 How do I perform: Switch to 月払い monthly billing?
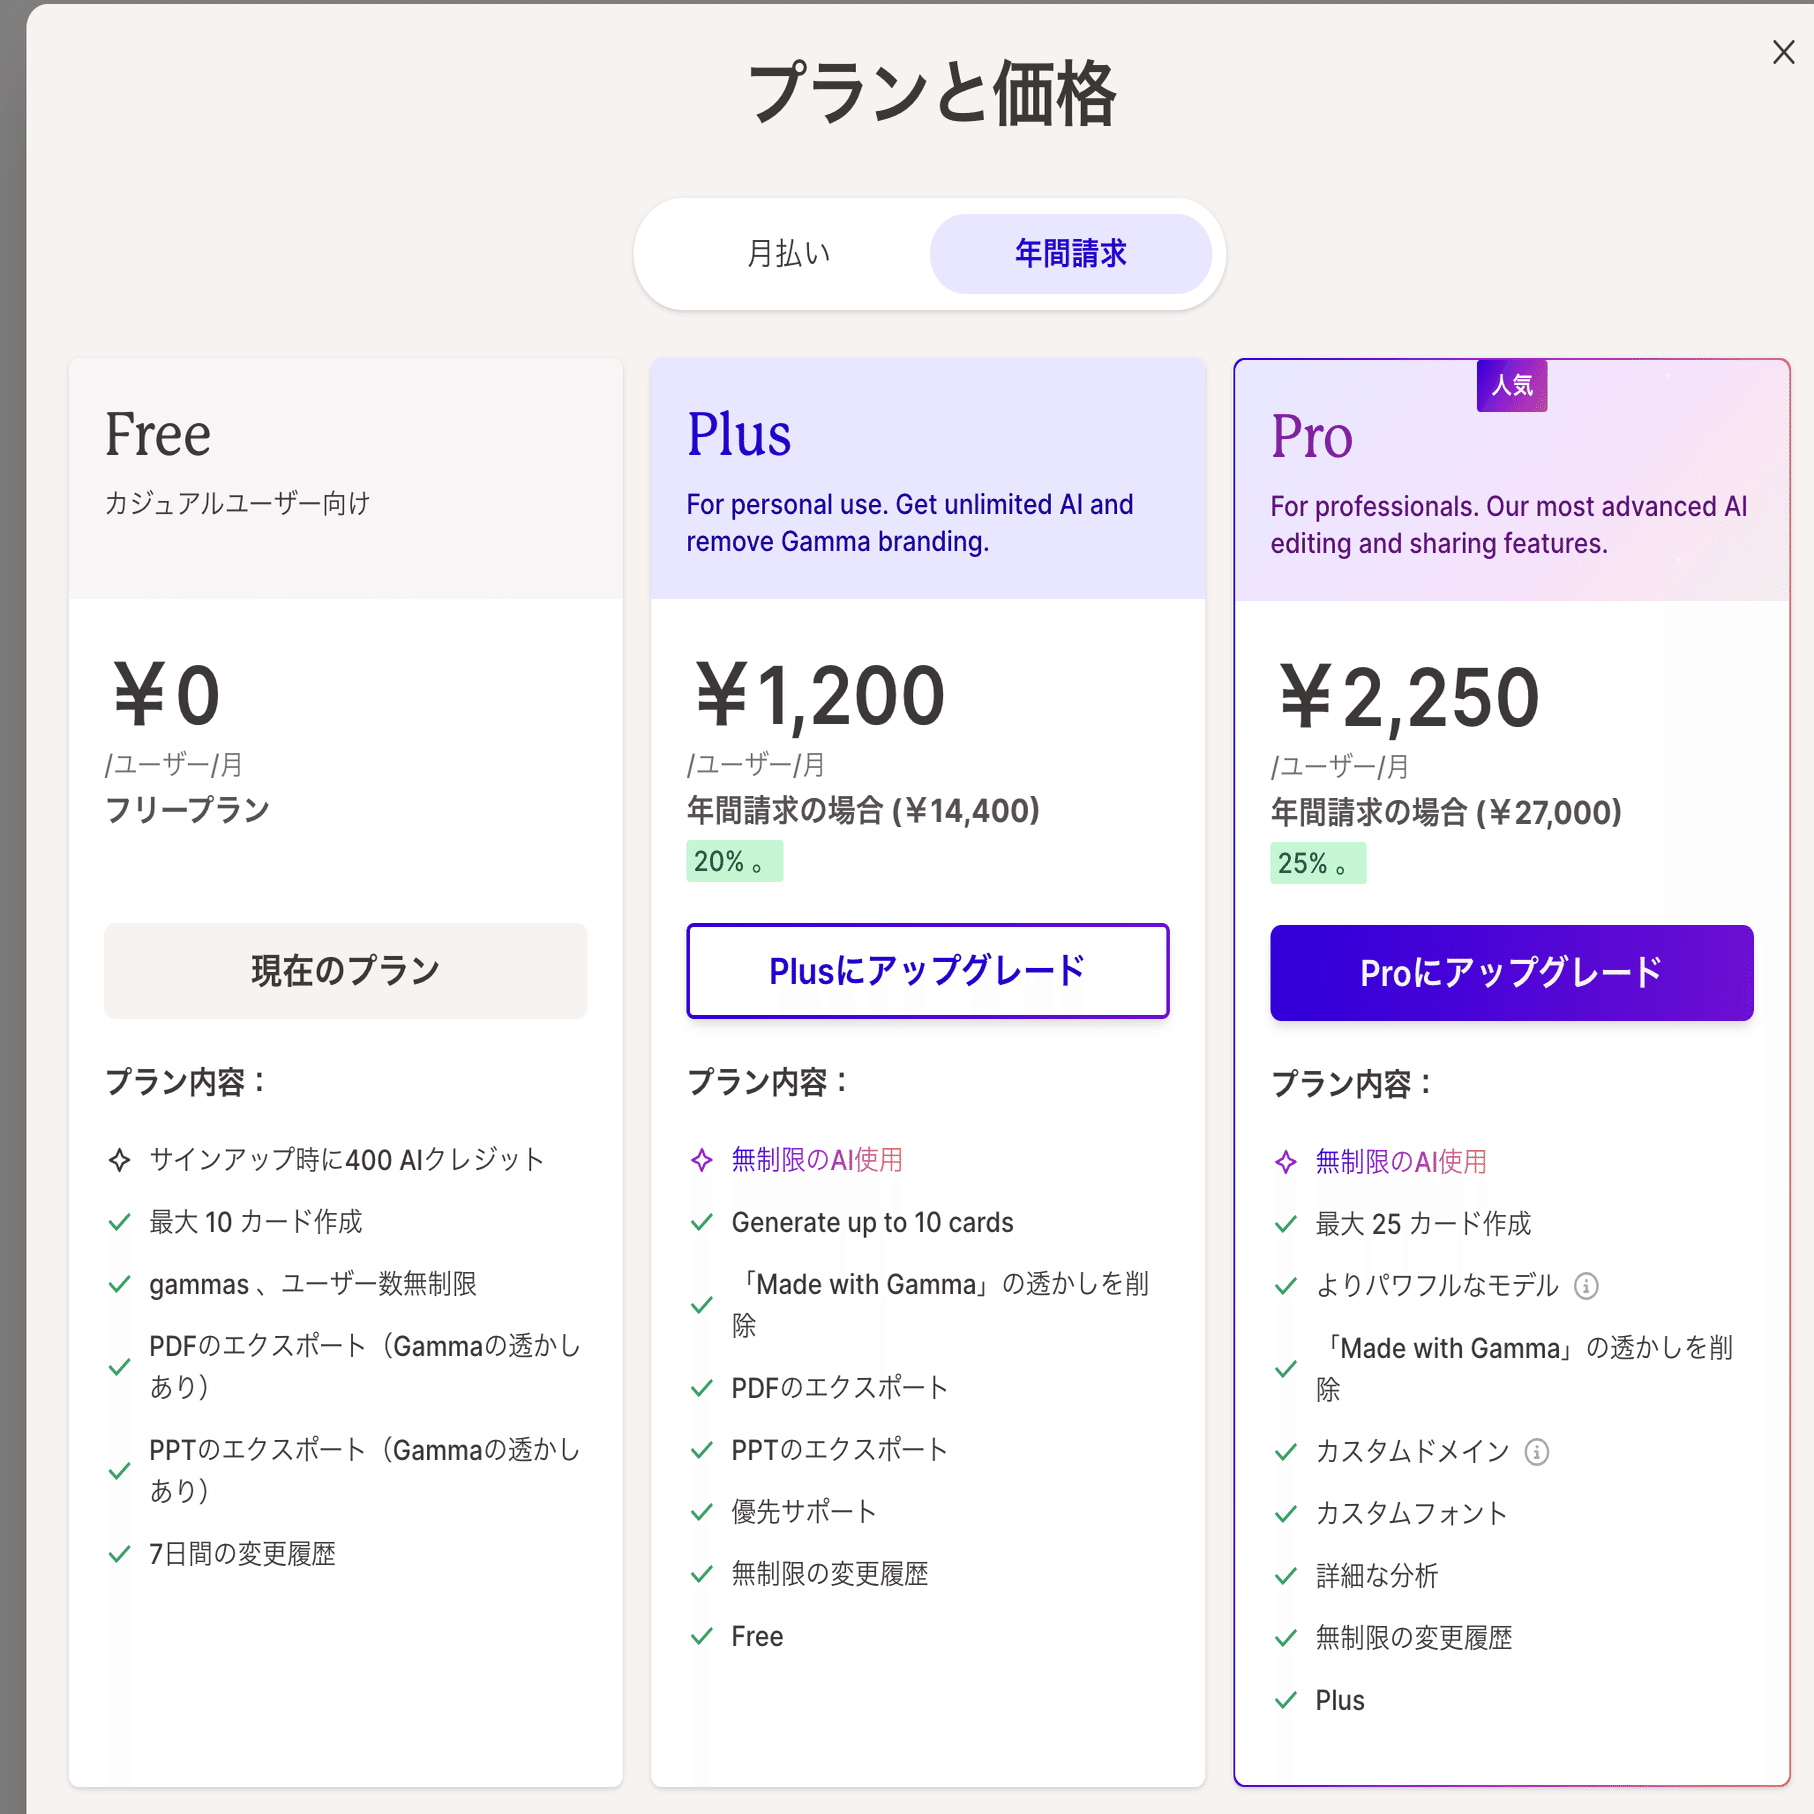pos(789,254)
